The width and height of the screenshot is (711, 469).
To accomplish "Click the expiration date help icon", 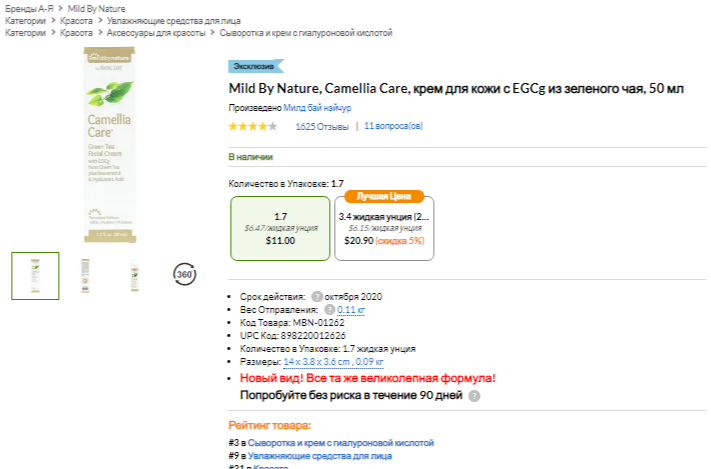I will point(316,297).
